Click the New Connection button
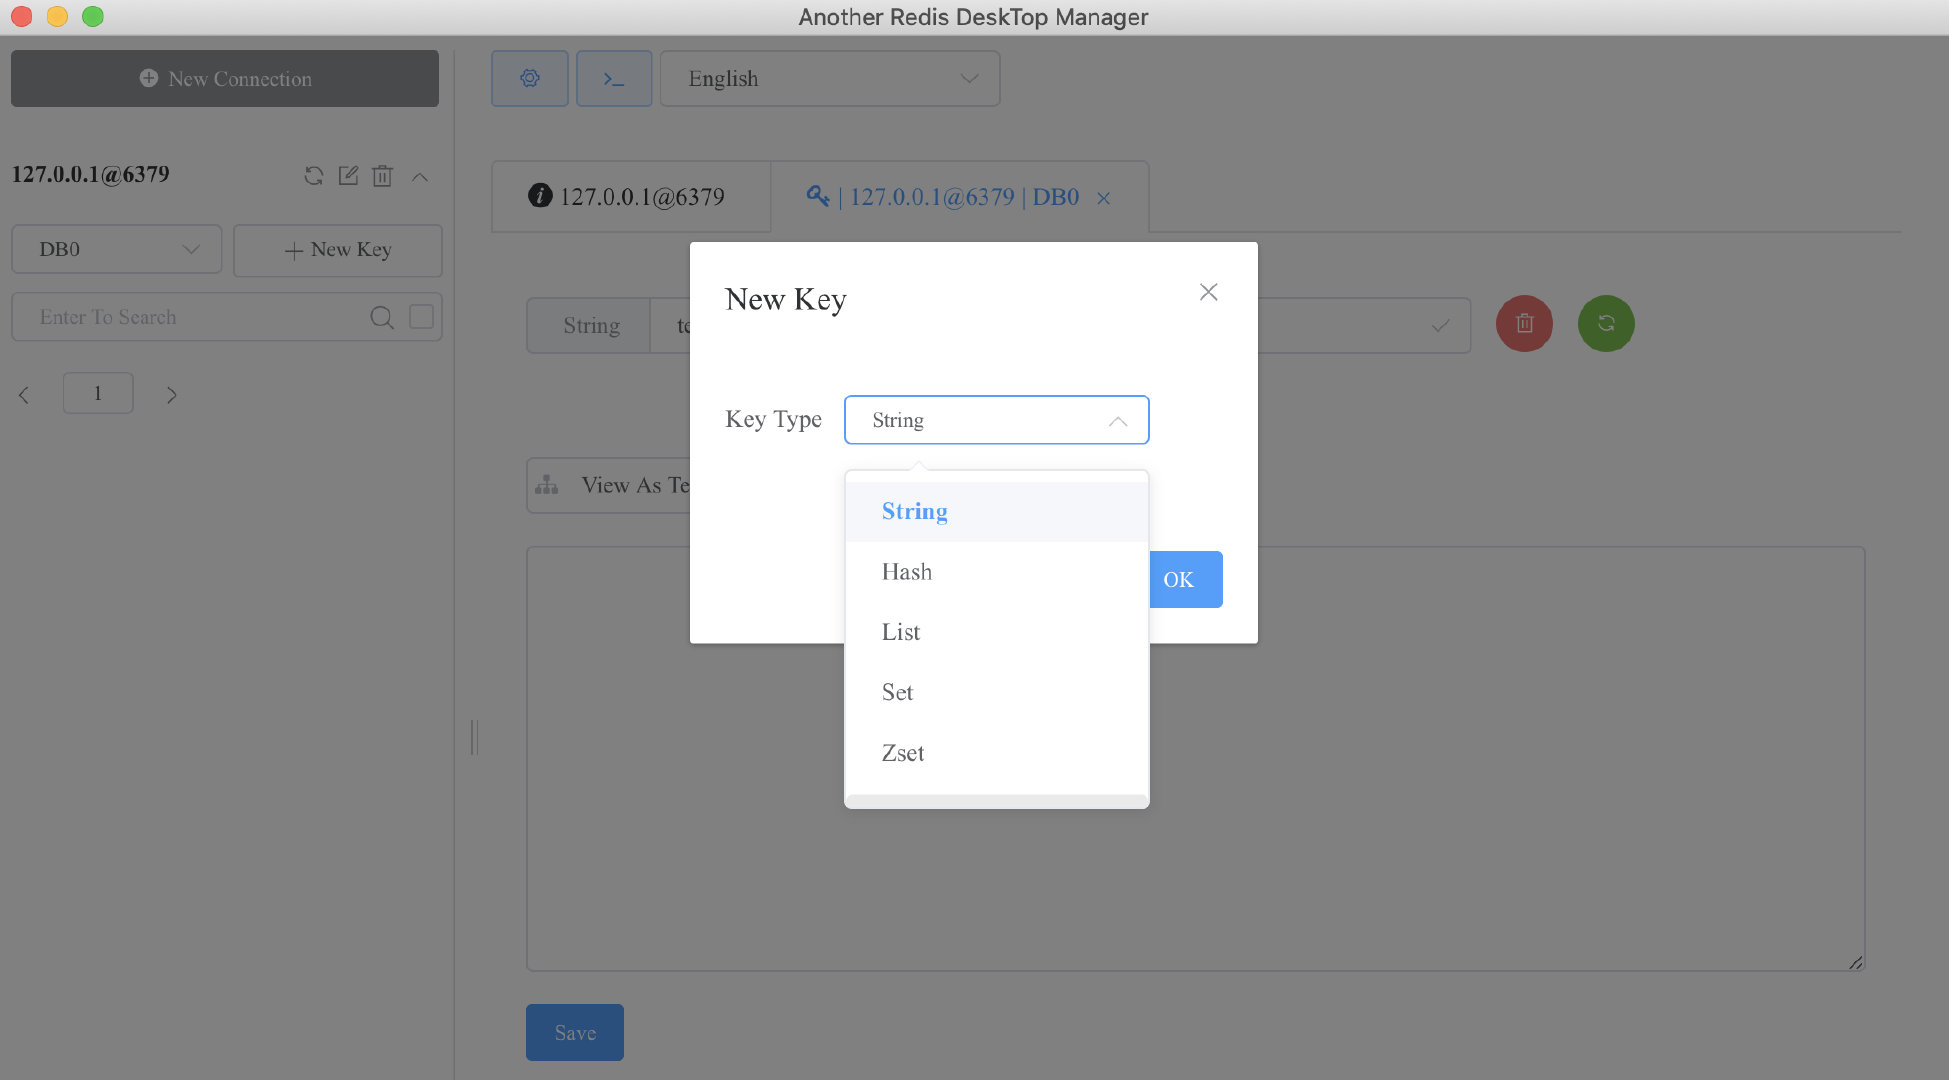Image resolution: width=1949 pixels, height=1080 pixels. pos(225,78)
